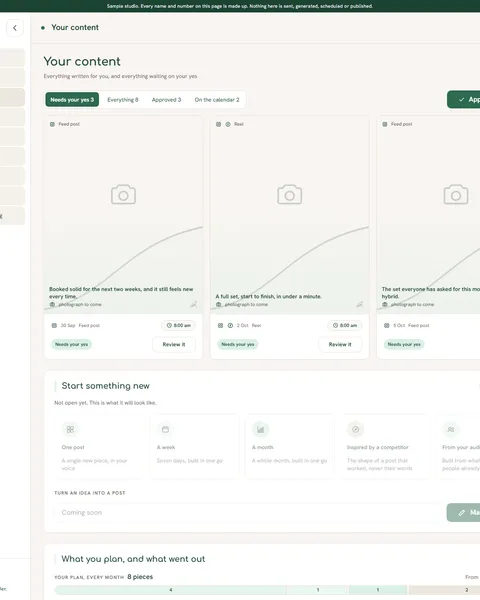Click calendar icon beside '30 Sep'

pos(54,325)
